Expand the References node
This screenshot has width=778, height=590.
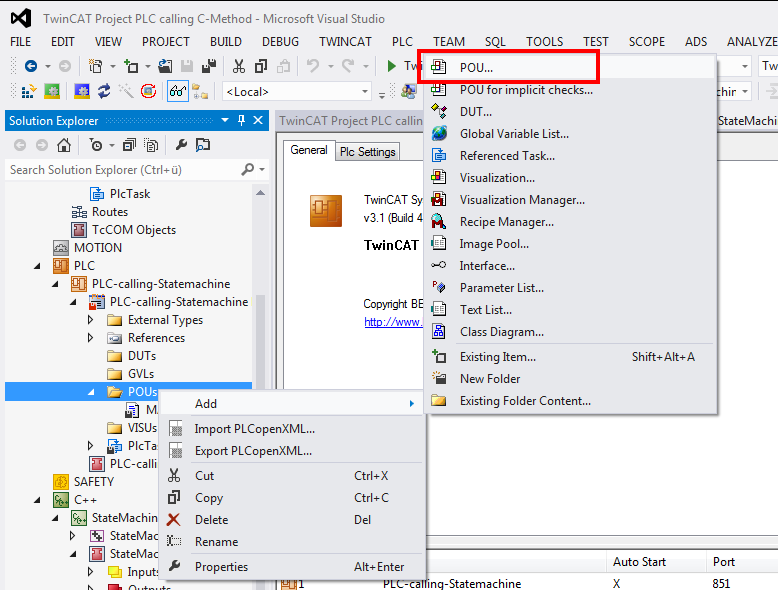click(x=90, y=338)
